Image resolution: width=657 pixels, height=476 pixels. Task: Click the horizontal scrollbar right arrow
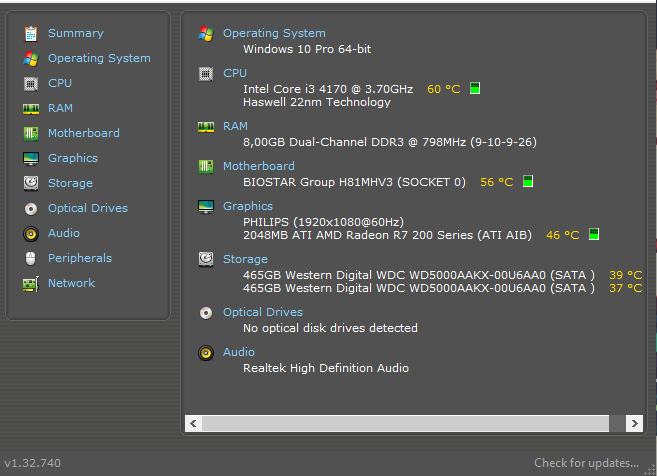click(634, 424)
